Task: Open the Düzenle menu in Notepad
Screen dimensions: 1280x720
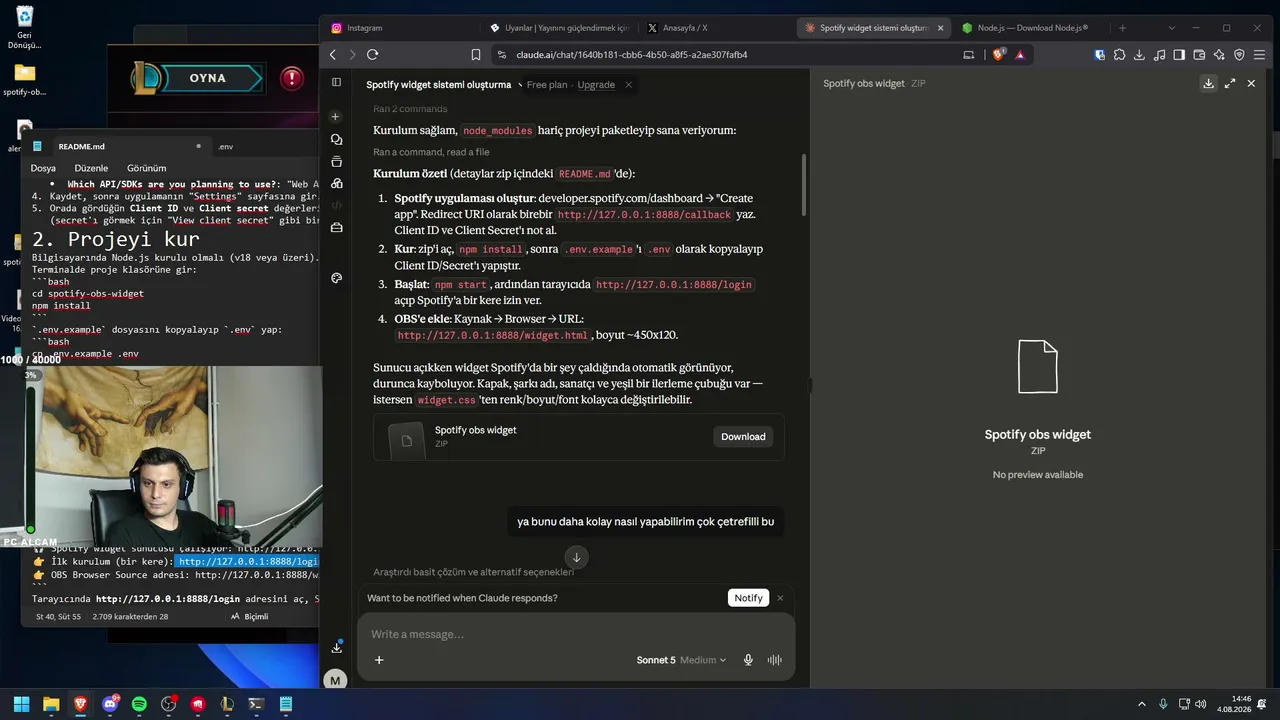Action: click(91, 168)
